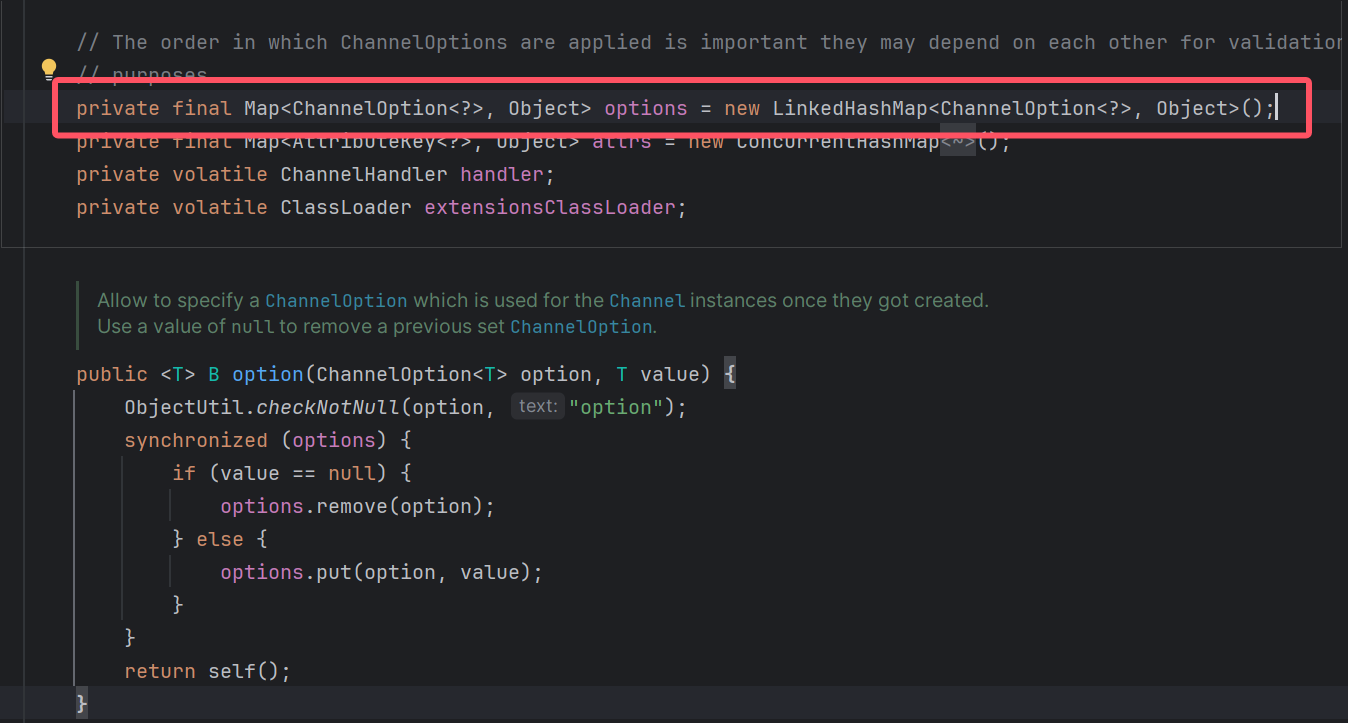Open the ChannelOption link ending the doc comment
The width and height of the screenshot is (1348, 723).
581,327
